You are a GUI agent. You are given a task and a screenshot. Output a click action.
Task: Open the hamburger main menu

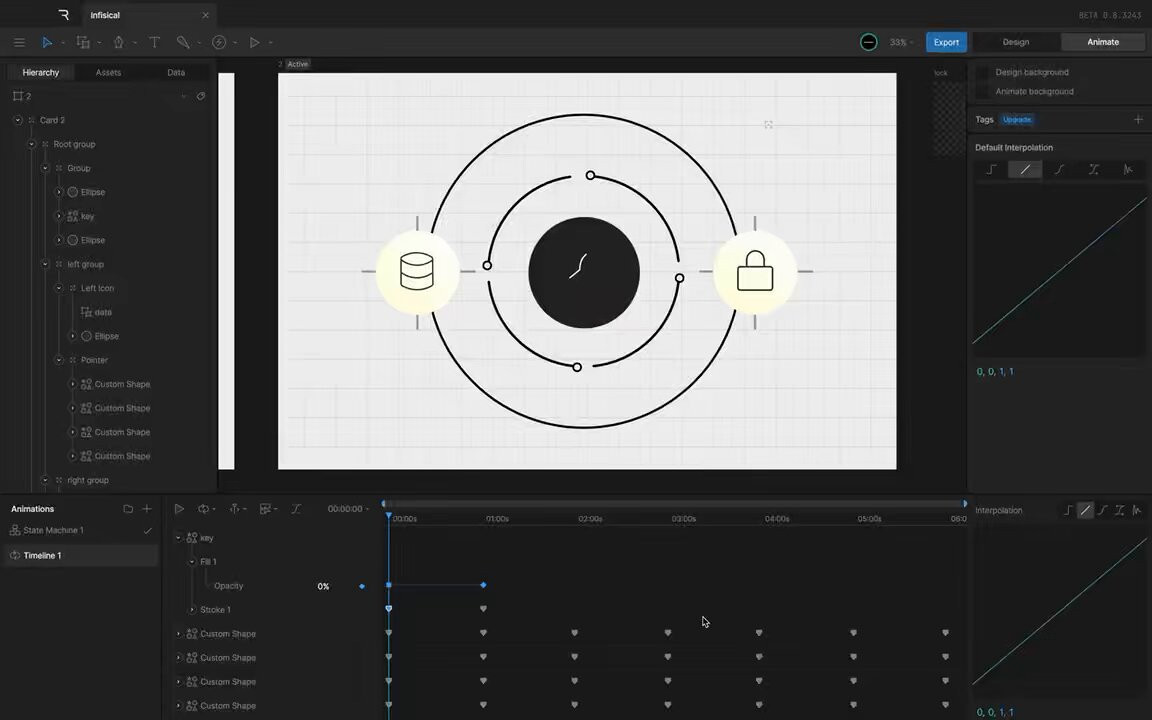click(19, 42)
